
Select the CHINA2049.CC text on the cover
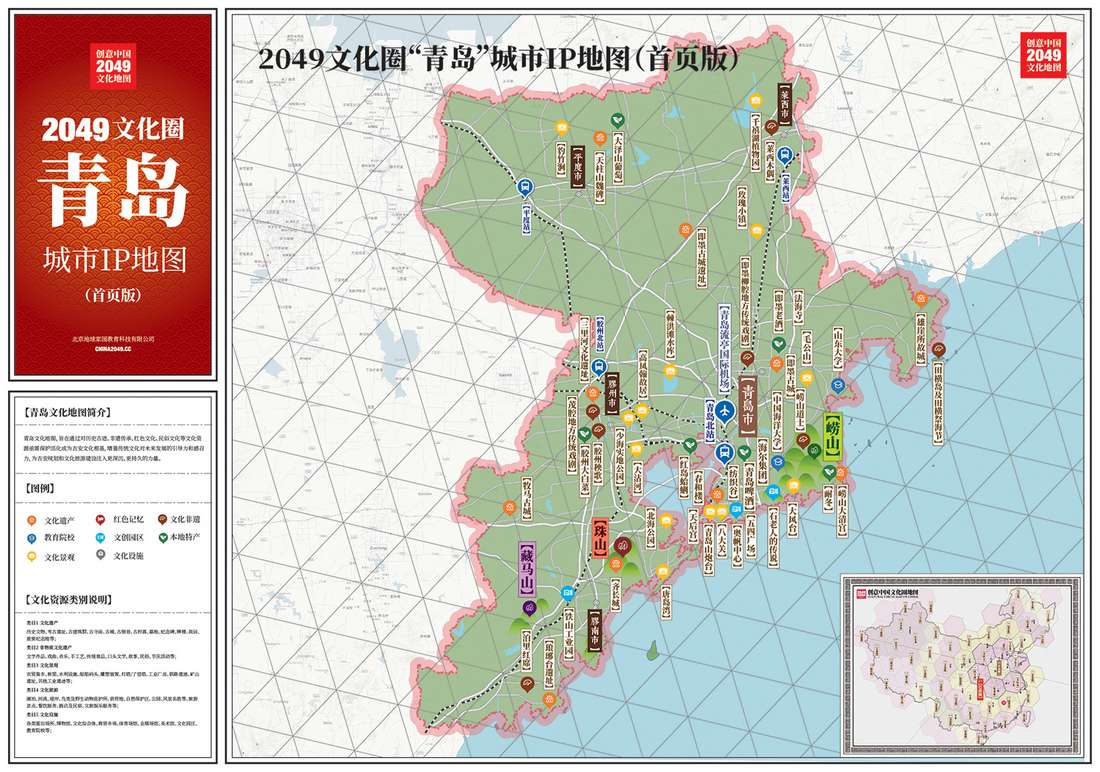(113, 348)
